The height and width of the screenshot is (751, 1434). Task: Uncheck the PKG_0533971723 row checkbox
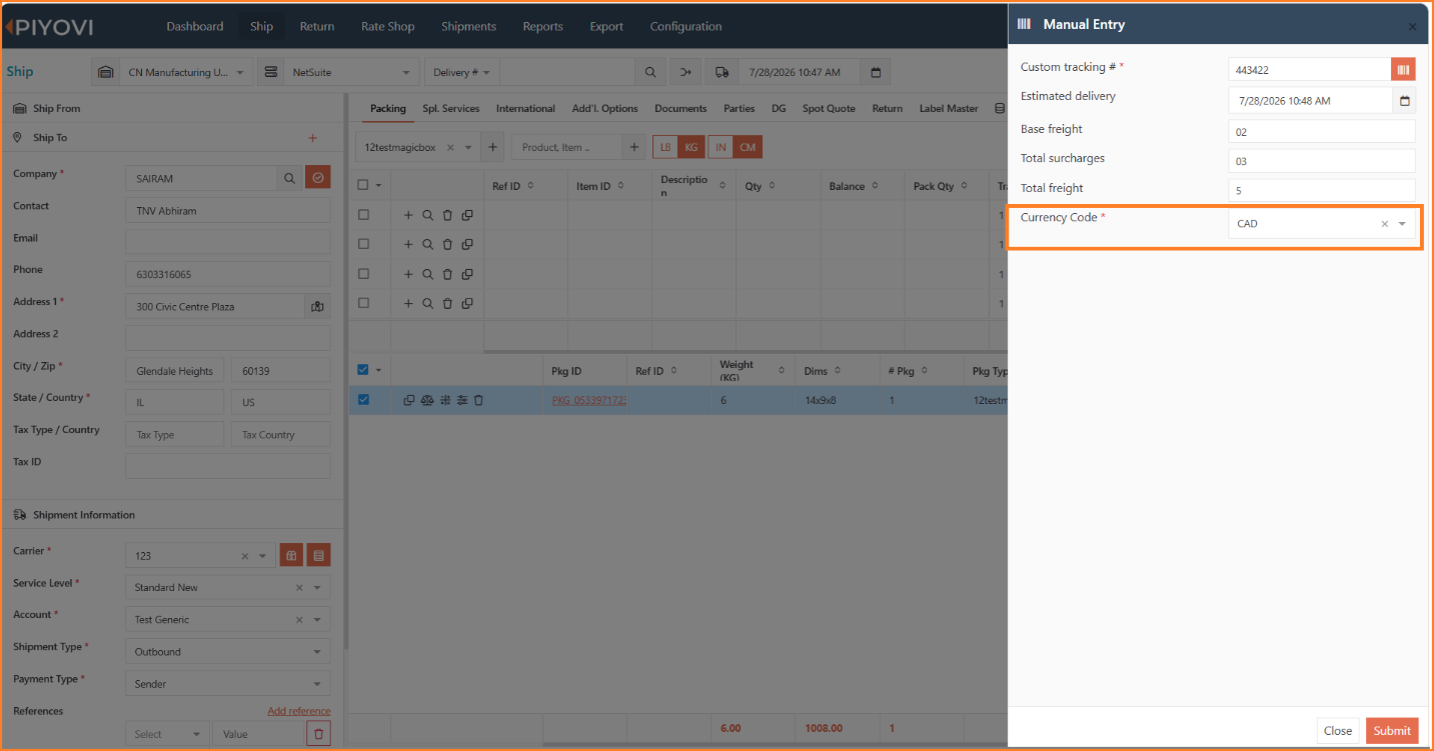click(363, 400)
